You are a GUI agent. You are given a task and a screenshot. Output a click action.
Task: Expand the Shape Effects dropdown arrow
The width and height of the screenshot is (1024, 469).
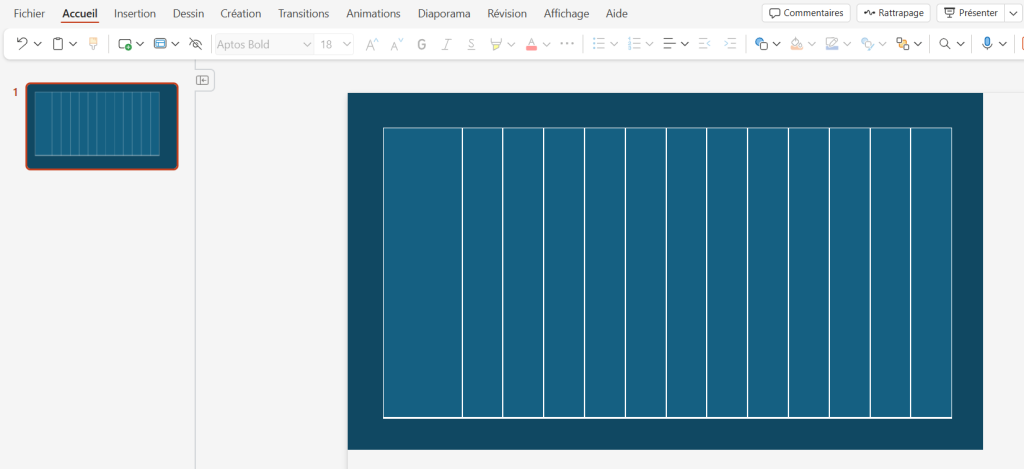(x=882, y=44)
